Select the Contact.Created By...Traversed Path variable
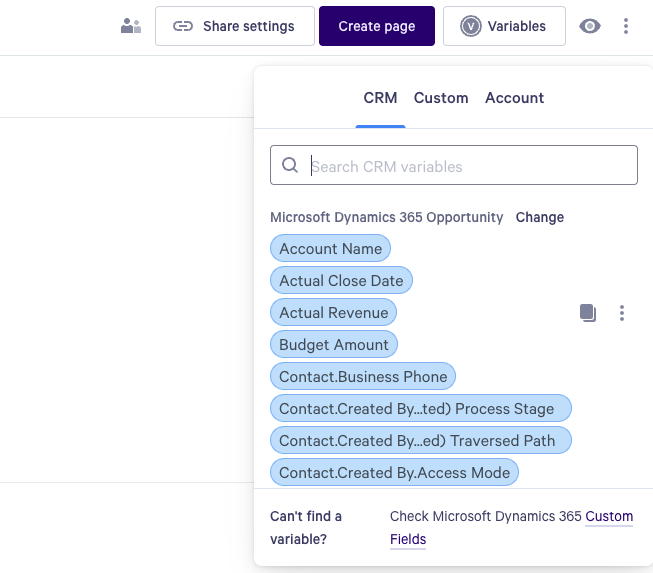653x573 pixels. 421,441
